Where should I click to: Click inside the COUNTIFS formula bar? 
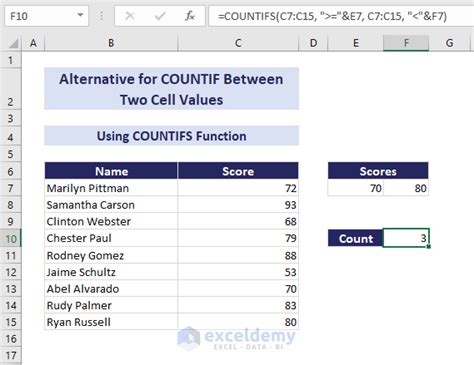(x=341, y=16)
